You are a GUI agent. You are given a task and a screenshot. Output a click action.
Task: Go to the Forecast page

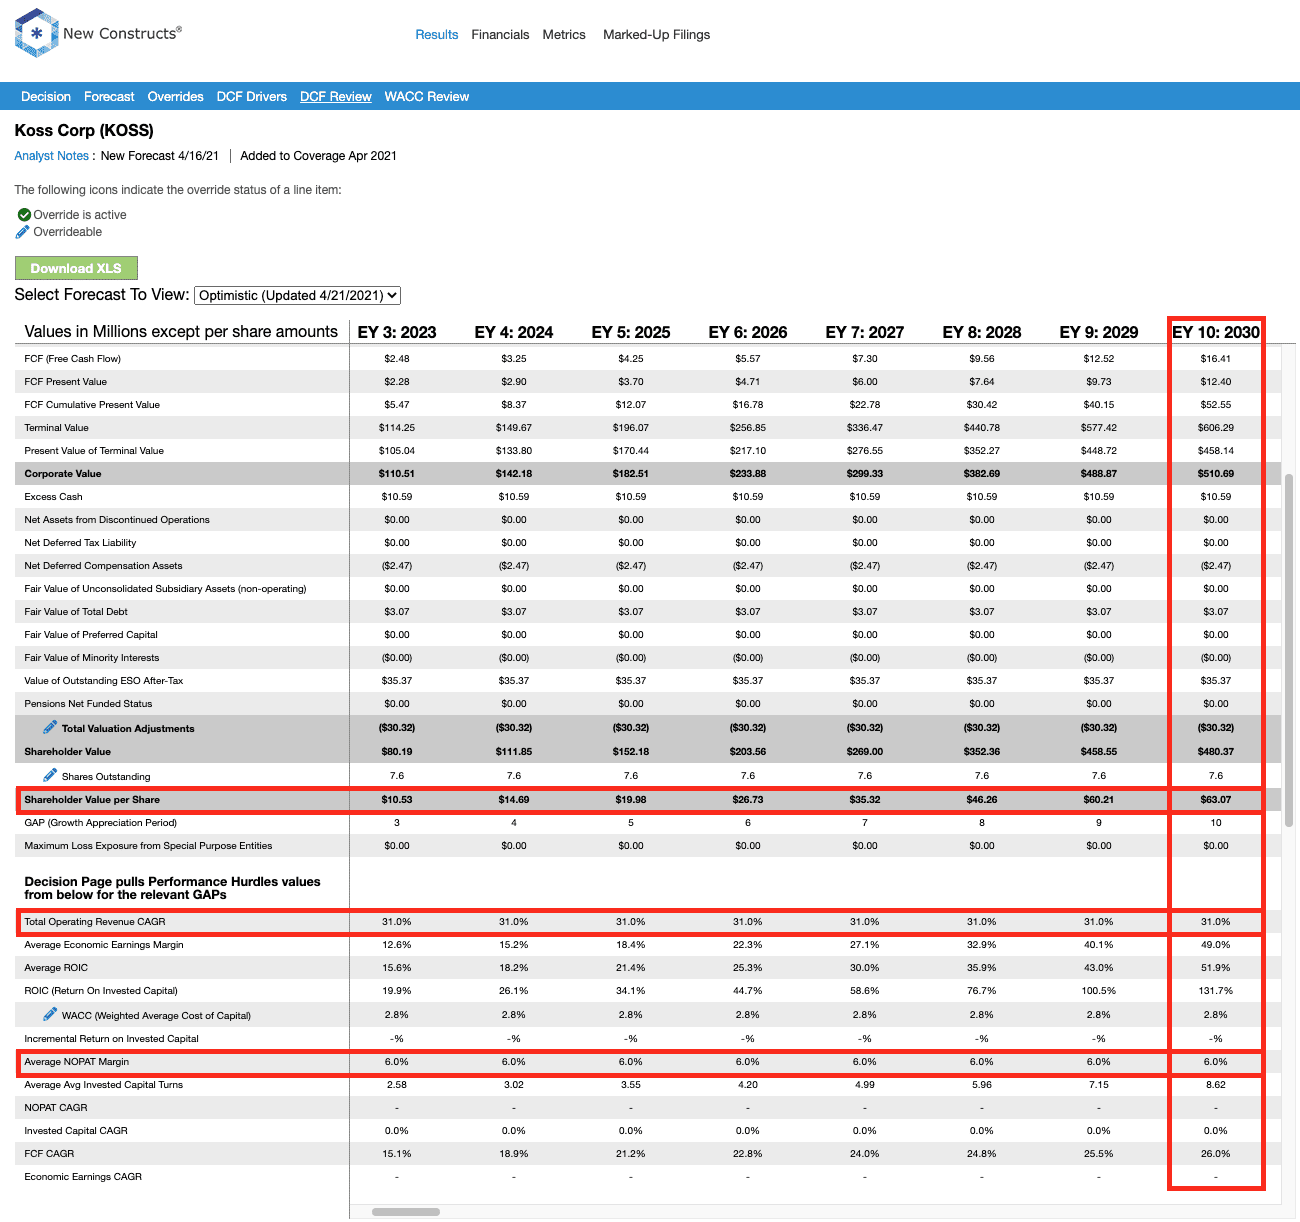(109, 97)
